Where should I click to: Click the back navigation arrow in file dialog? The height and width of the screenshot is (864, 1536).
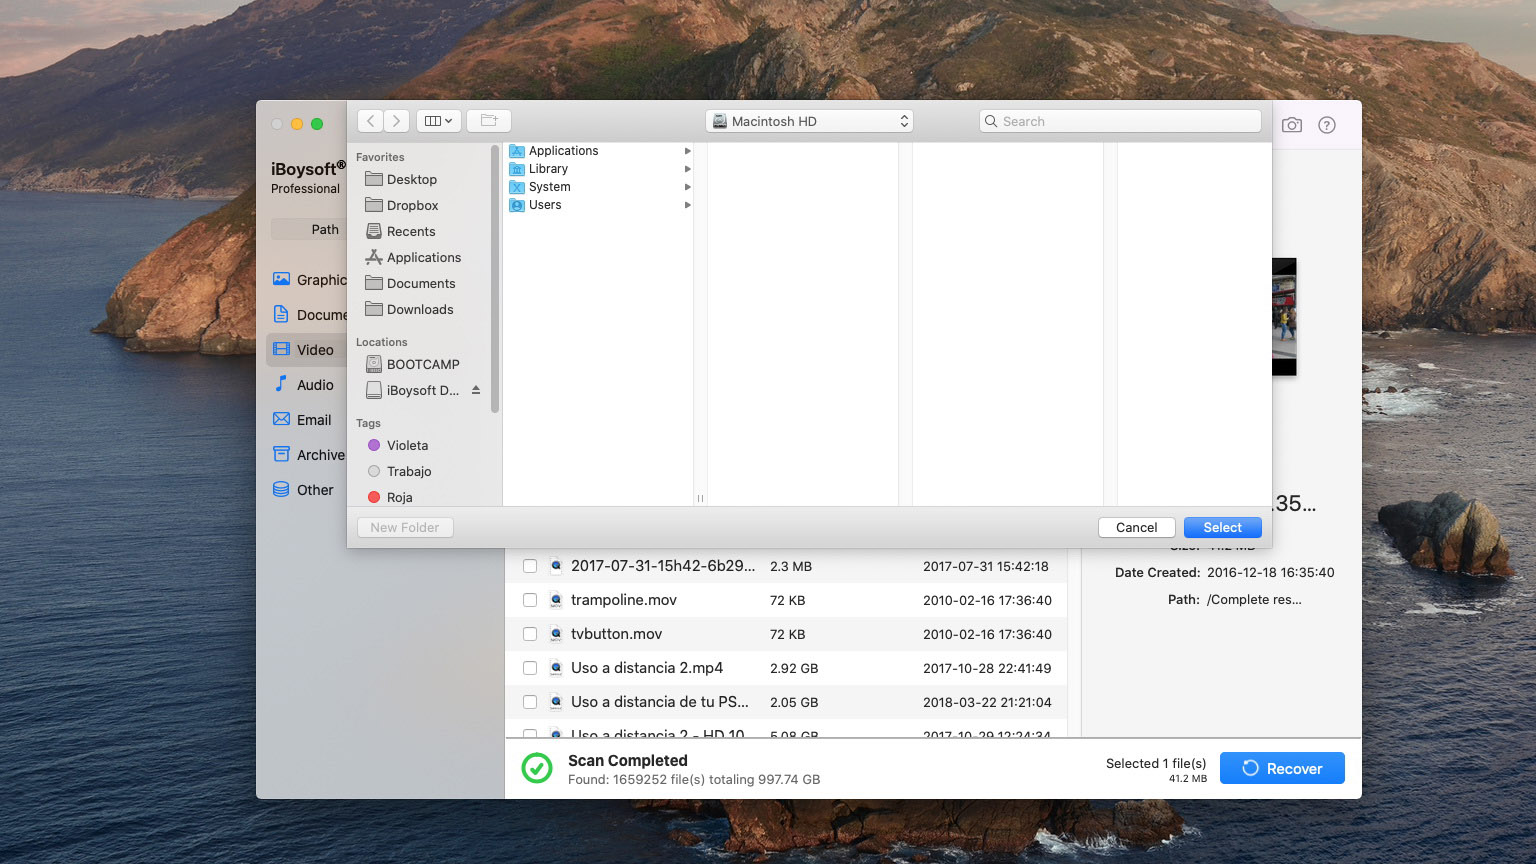click(371, 121)
